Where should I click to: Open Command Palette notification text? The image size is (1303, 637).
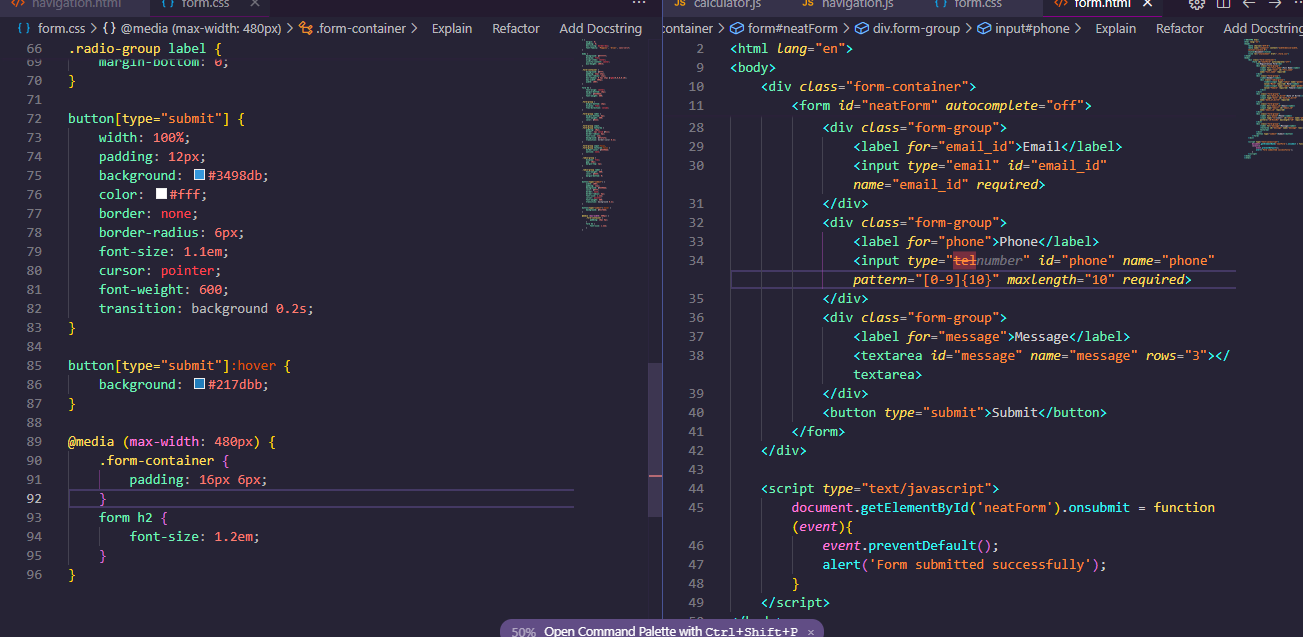tap(671, 631)
